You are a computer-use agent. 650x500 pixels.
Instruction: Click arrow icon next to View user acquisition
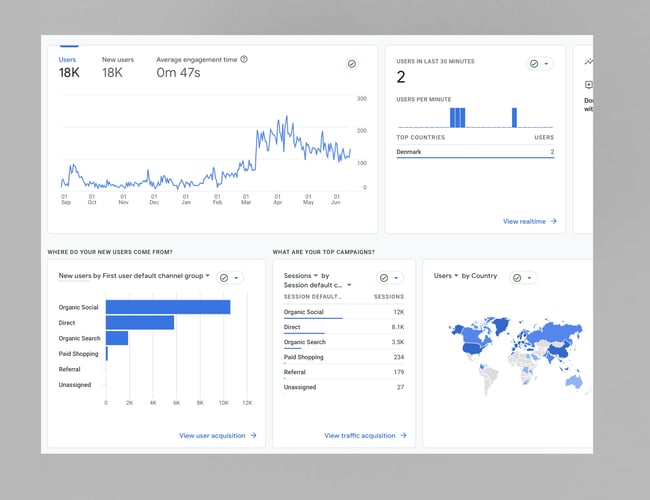click(x=254, y=436)
